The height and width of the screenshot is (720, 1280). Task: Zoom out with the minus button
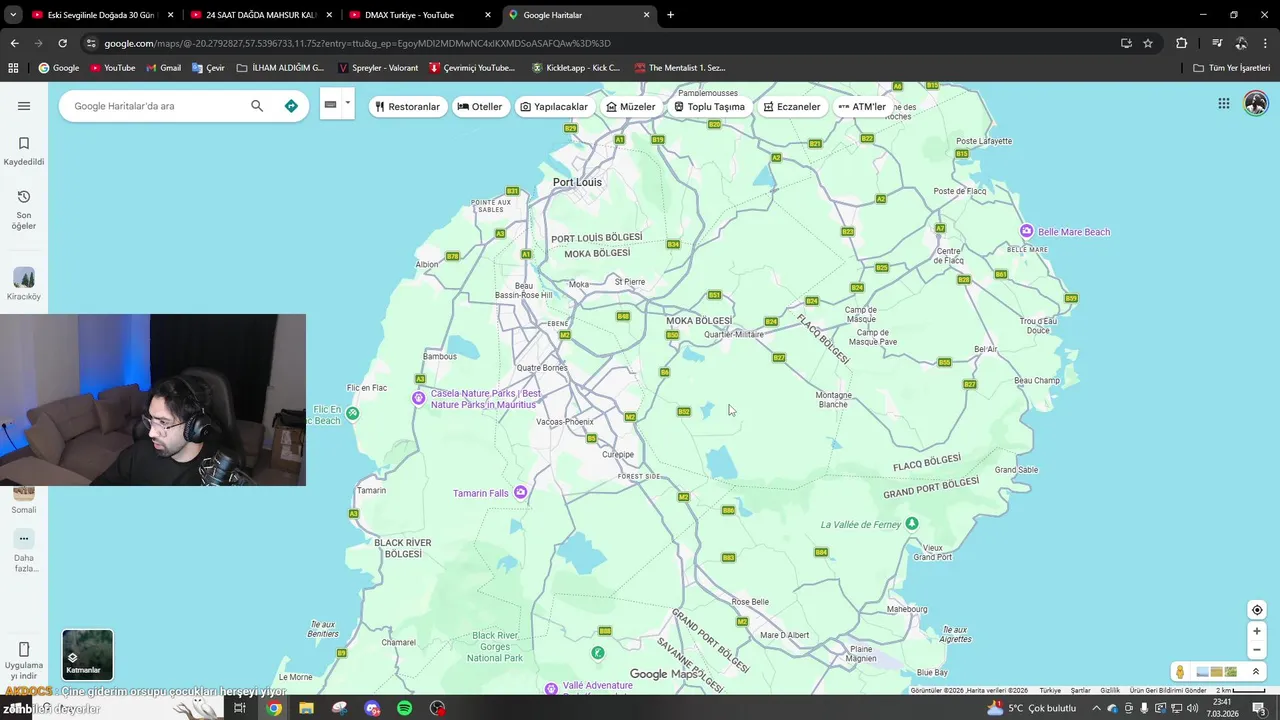coord(1257,650)
